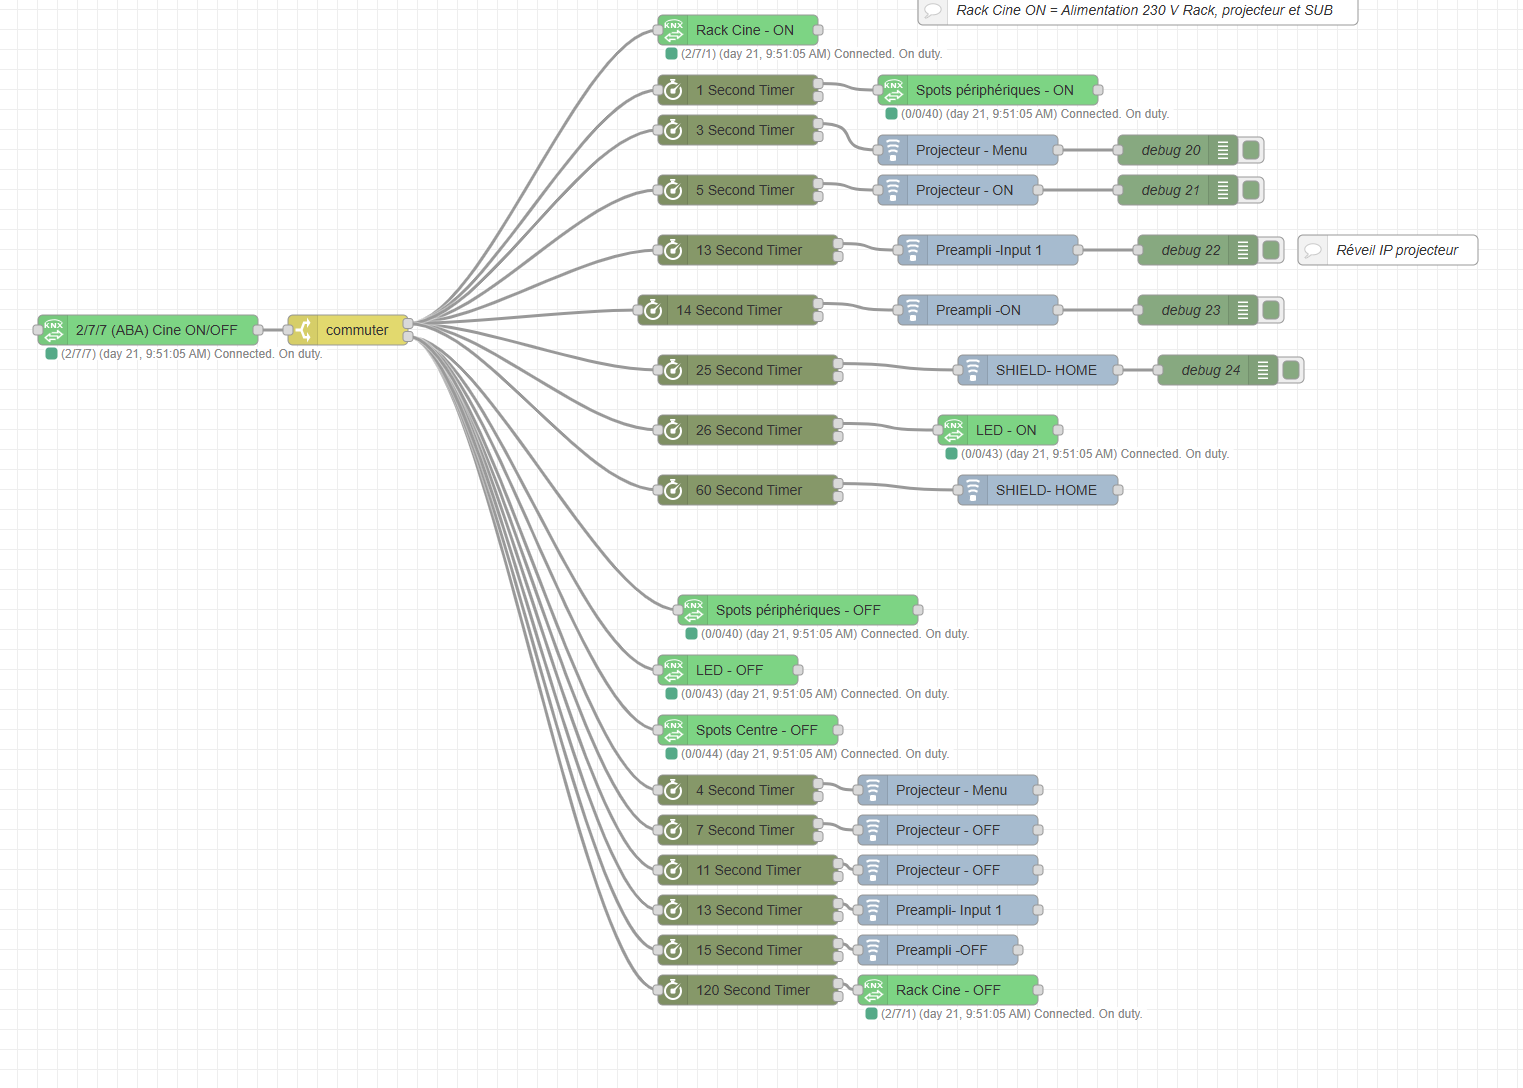The image size is (1523, 1088).
Task: Select SHIELD- HOME node after 60 Second Timer
Action: (1038, 490)
